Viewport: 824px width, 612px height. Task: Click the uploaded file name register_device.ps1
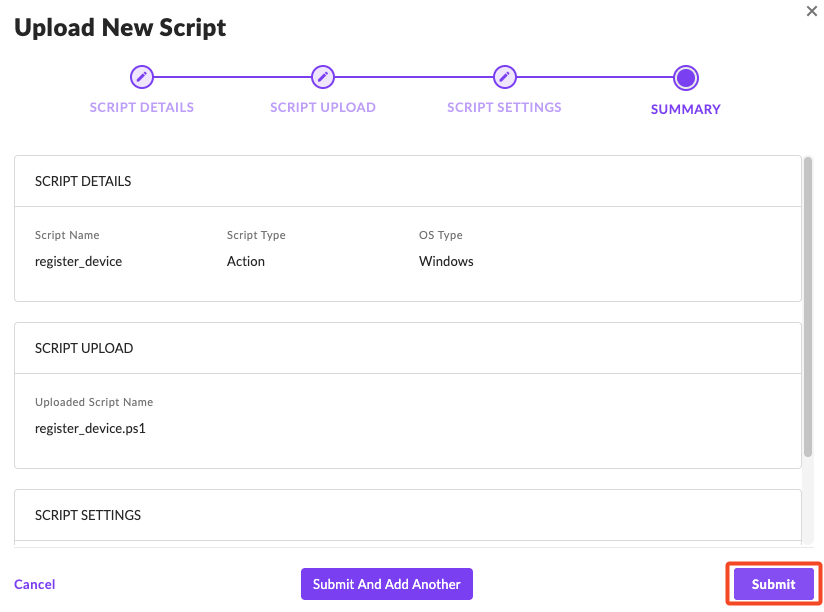(90, 428)
